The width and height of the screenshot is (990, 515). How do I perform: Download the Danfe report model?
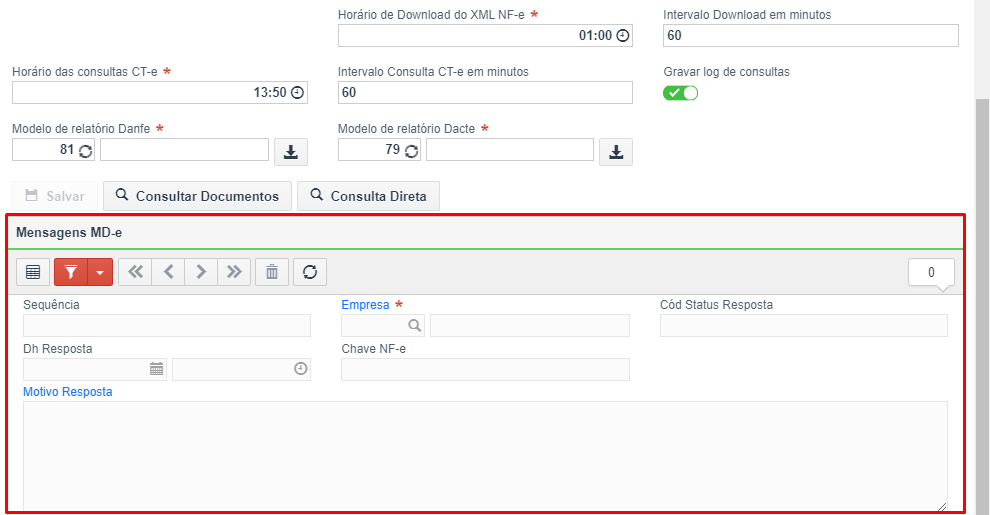(x=290, y=152)
